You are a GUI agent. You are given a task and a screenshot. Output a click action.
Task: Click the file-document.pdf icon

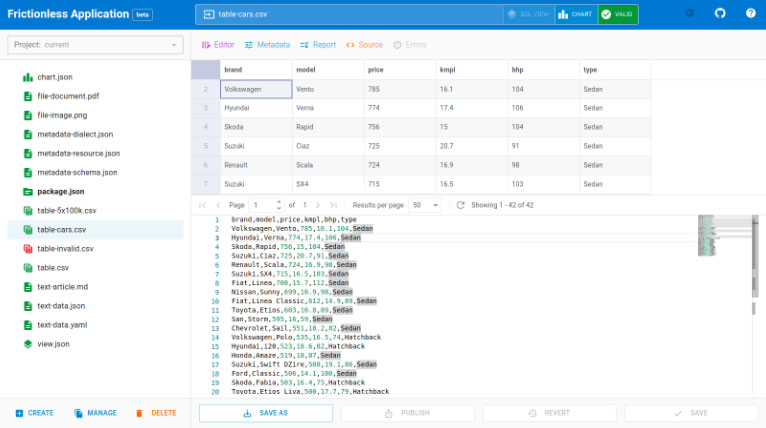[x=28, y=96]
